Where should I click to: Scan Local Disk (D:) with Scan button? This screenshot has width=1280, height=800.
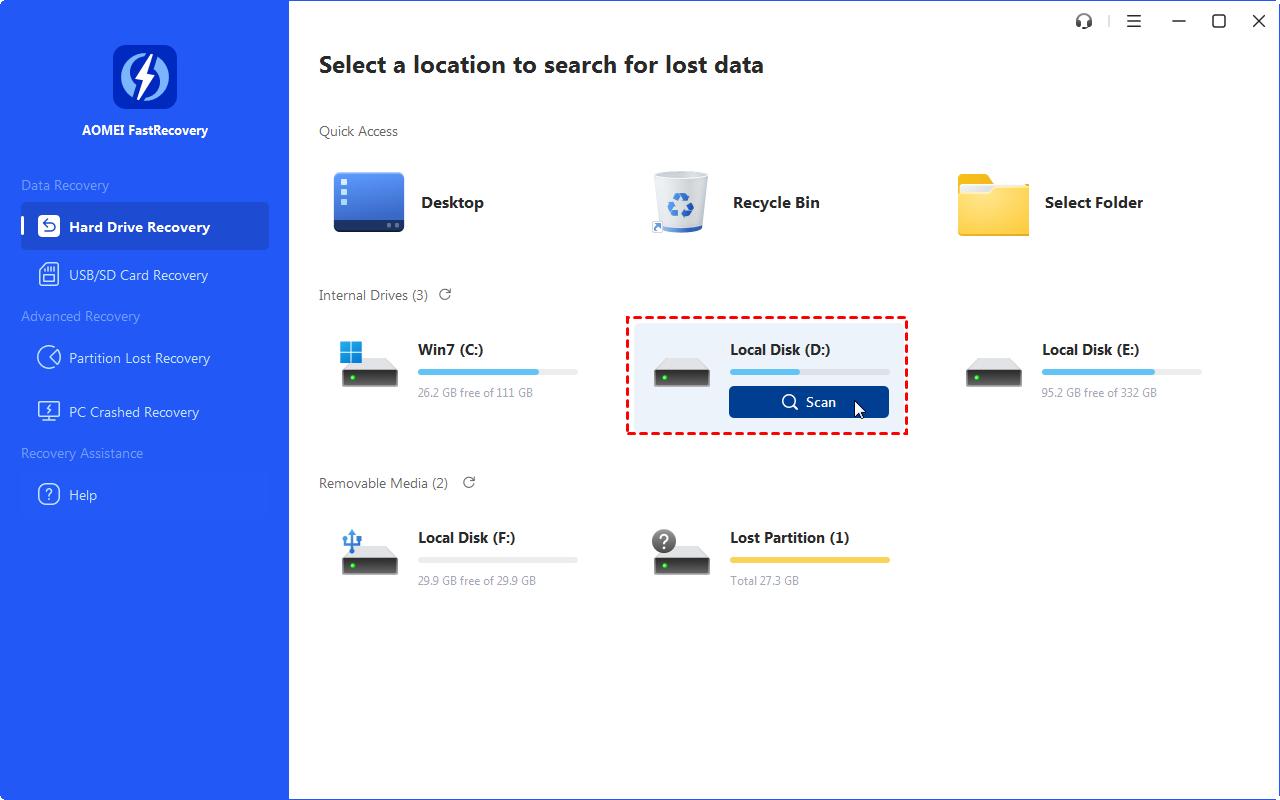click(809, 402)
